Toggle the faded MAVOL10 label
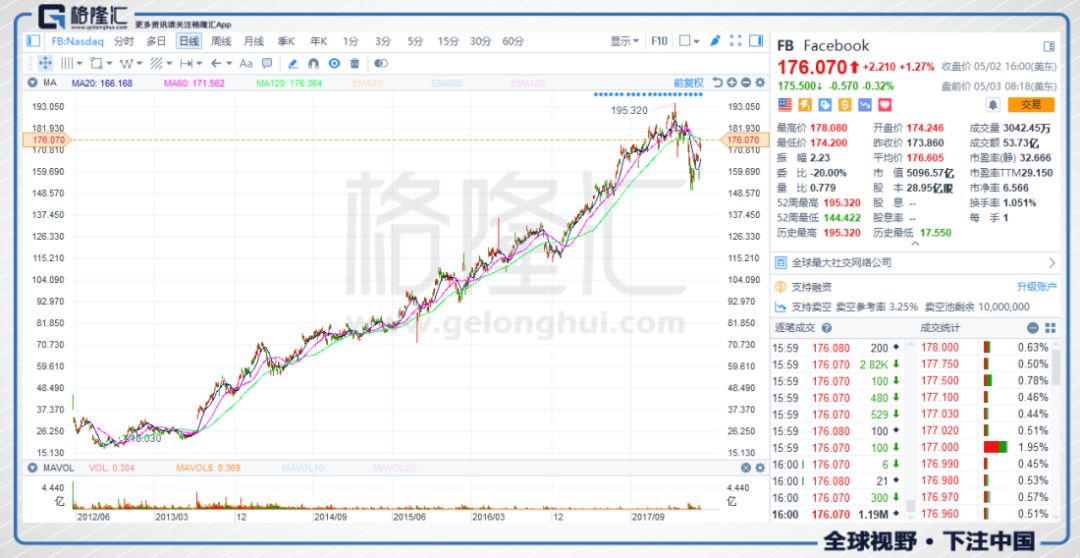This screenshot has width=1080, height=558. tap(306, 468)
